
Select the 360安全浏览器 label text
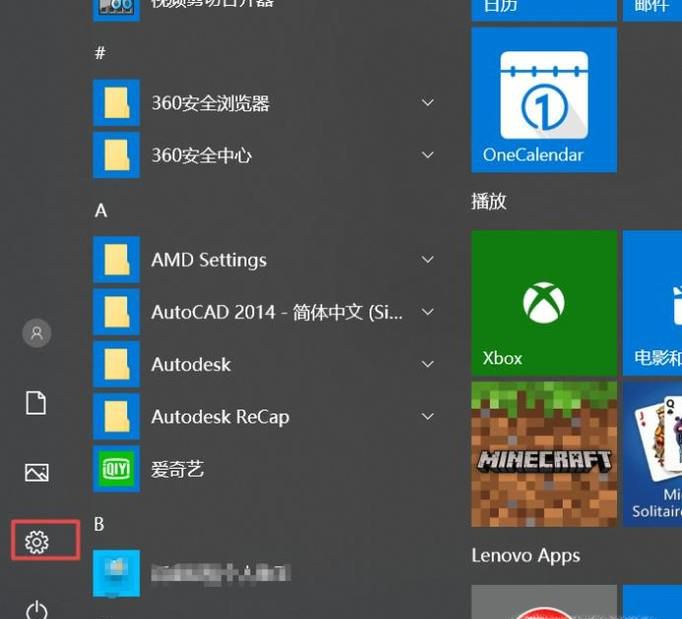[211, 103]
